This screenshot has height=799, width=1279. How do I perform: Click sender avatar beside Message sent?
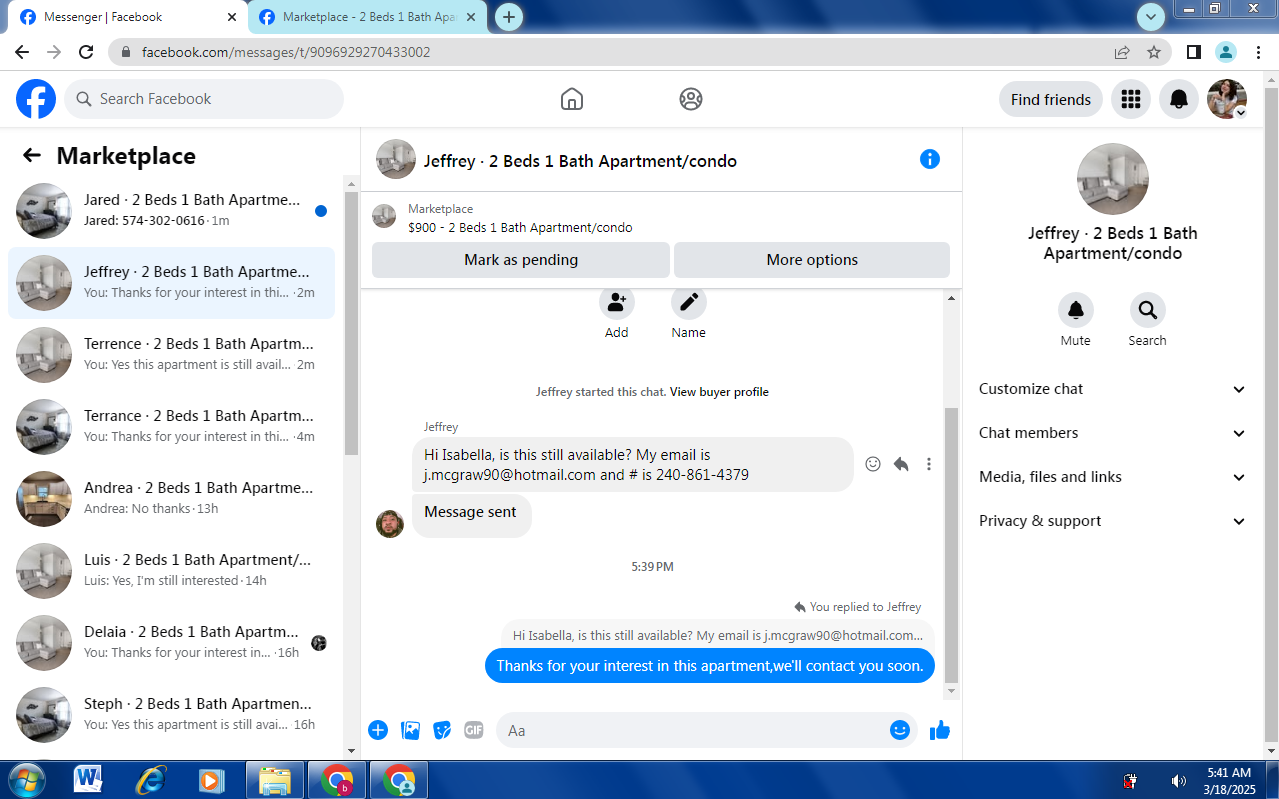point(390,523)
